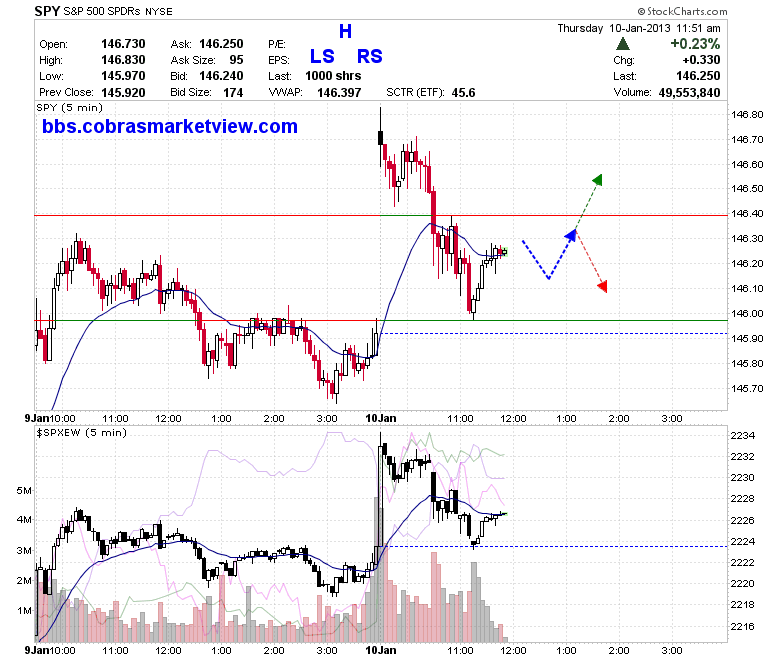The height and width of the screenshot is (659, 780).
Task: Click the 146.20 price axis label
Action: pyautogui.click(x=747, y=263)
